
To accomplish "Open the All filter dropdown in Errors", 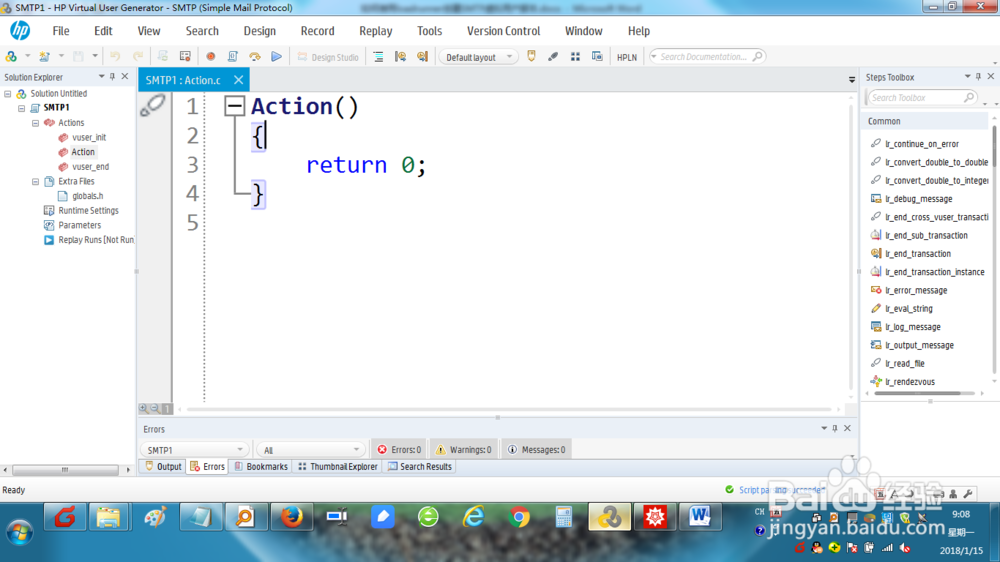I will [310, 450].
